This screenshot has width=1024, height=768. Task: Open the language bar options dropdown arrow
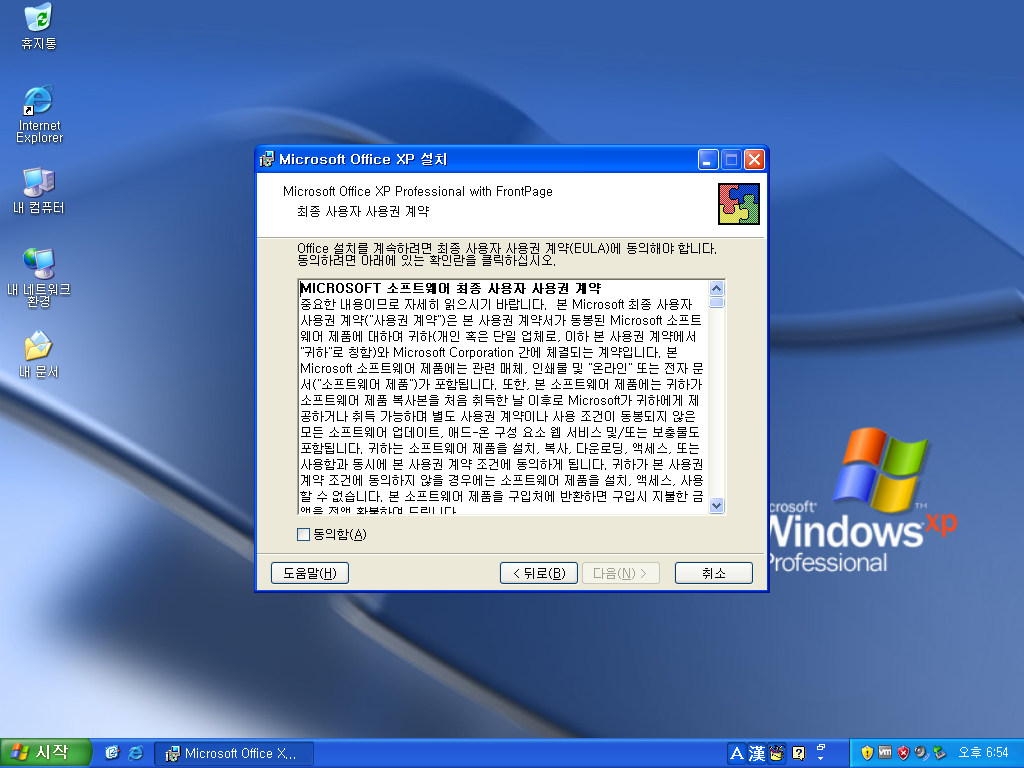click(821, 759)
